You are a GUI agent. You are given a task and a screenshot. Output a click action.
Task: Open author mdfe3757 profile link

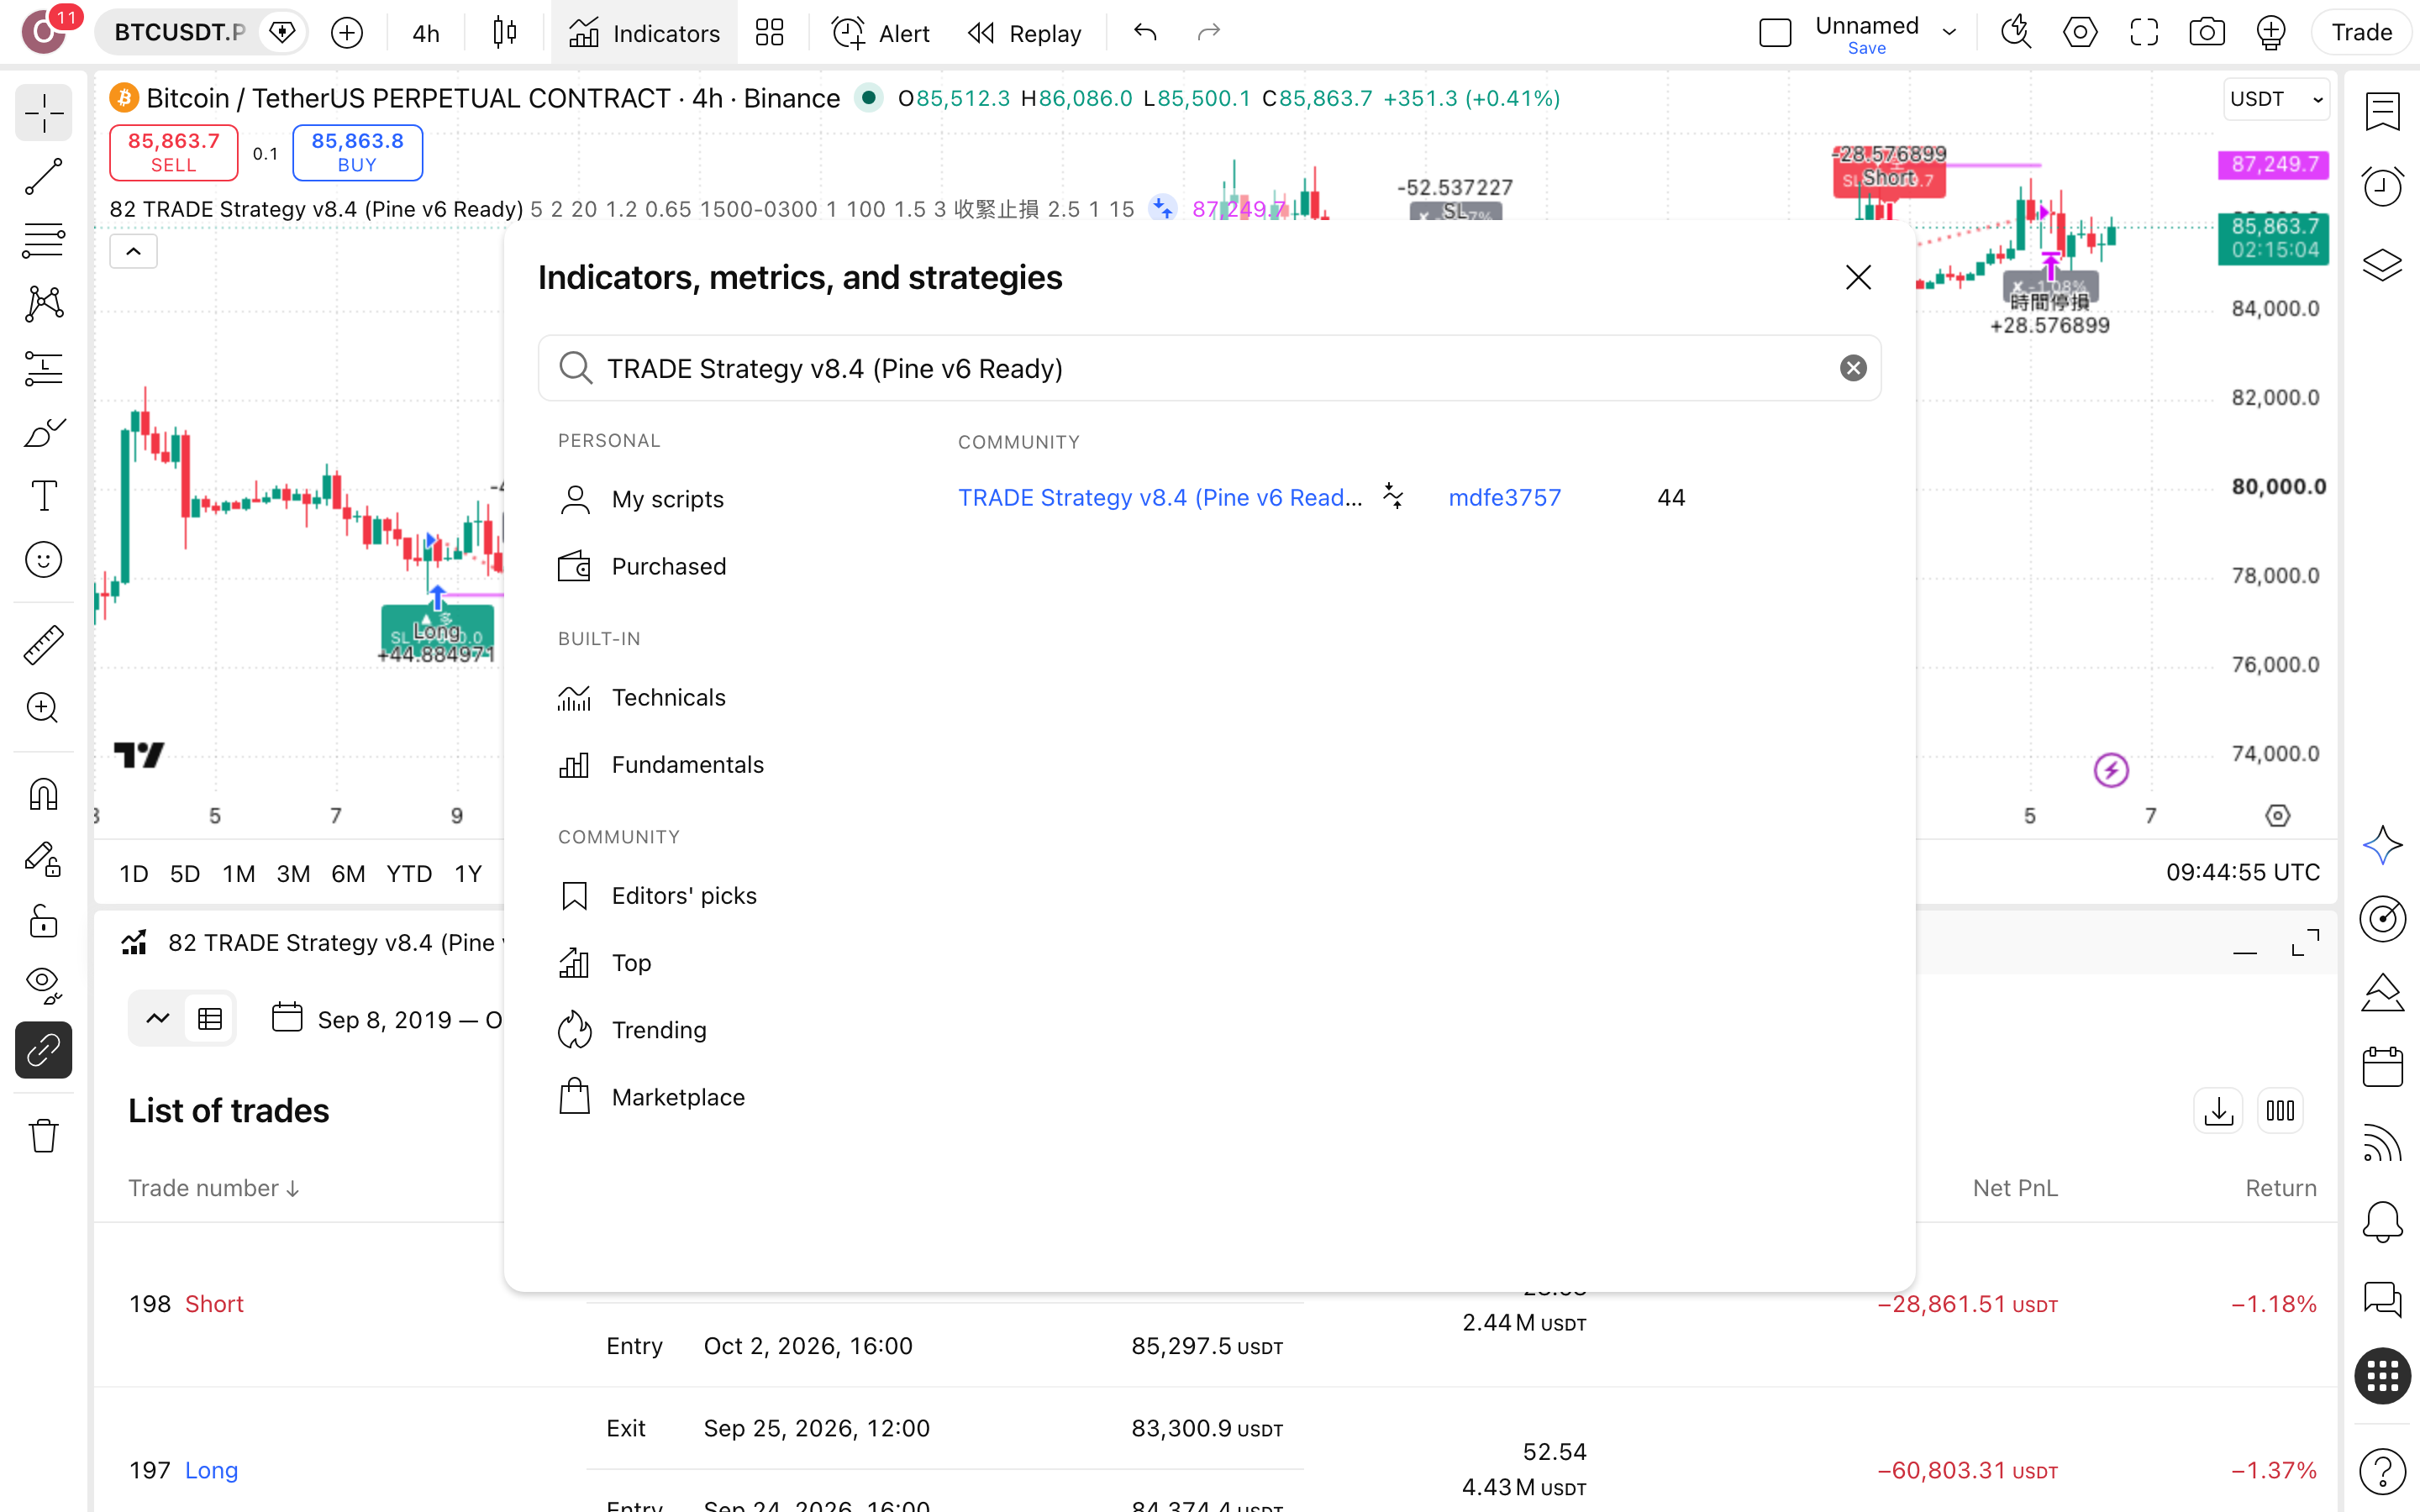pos(1504,497)
